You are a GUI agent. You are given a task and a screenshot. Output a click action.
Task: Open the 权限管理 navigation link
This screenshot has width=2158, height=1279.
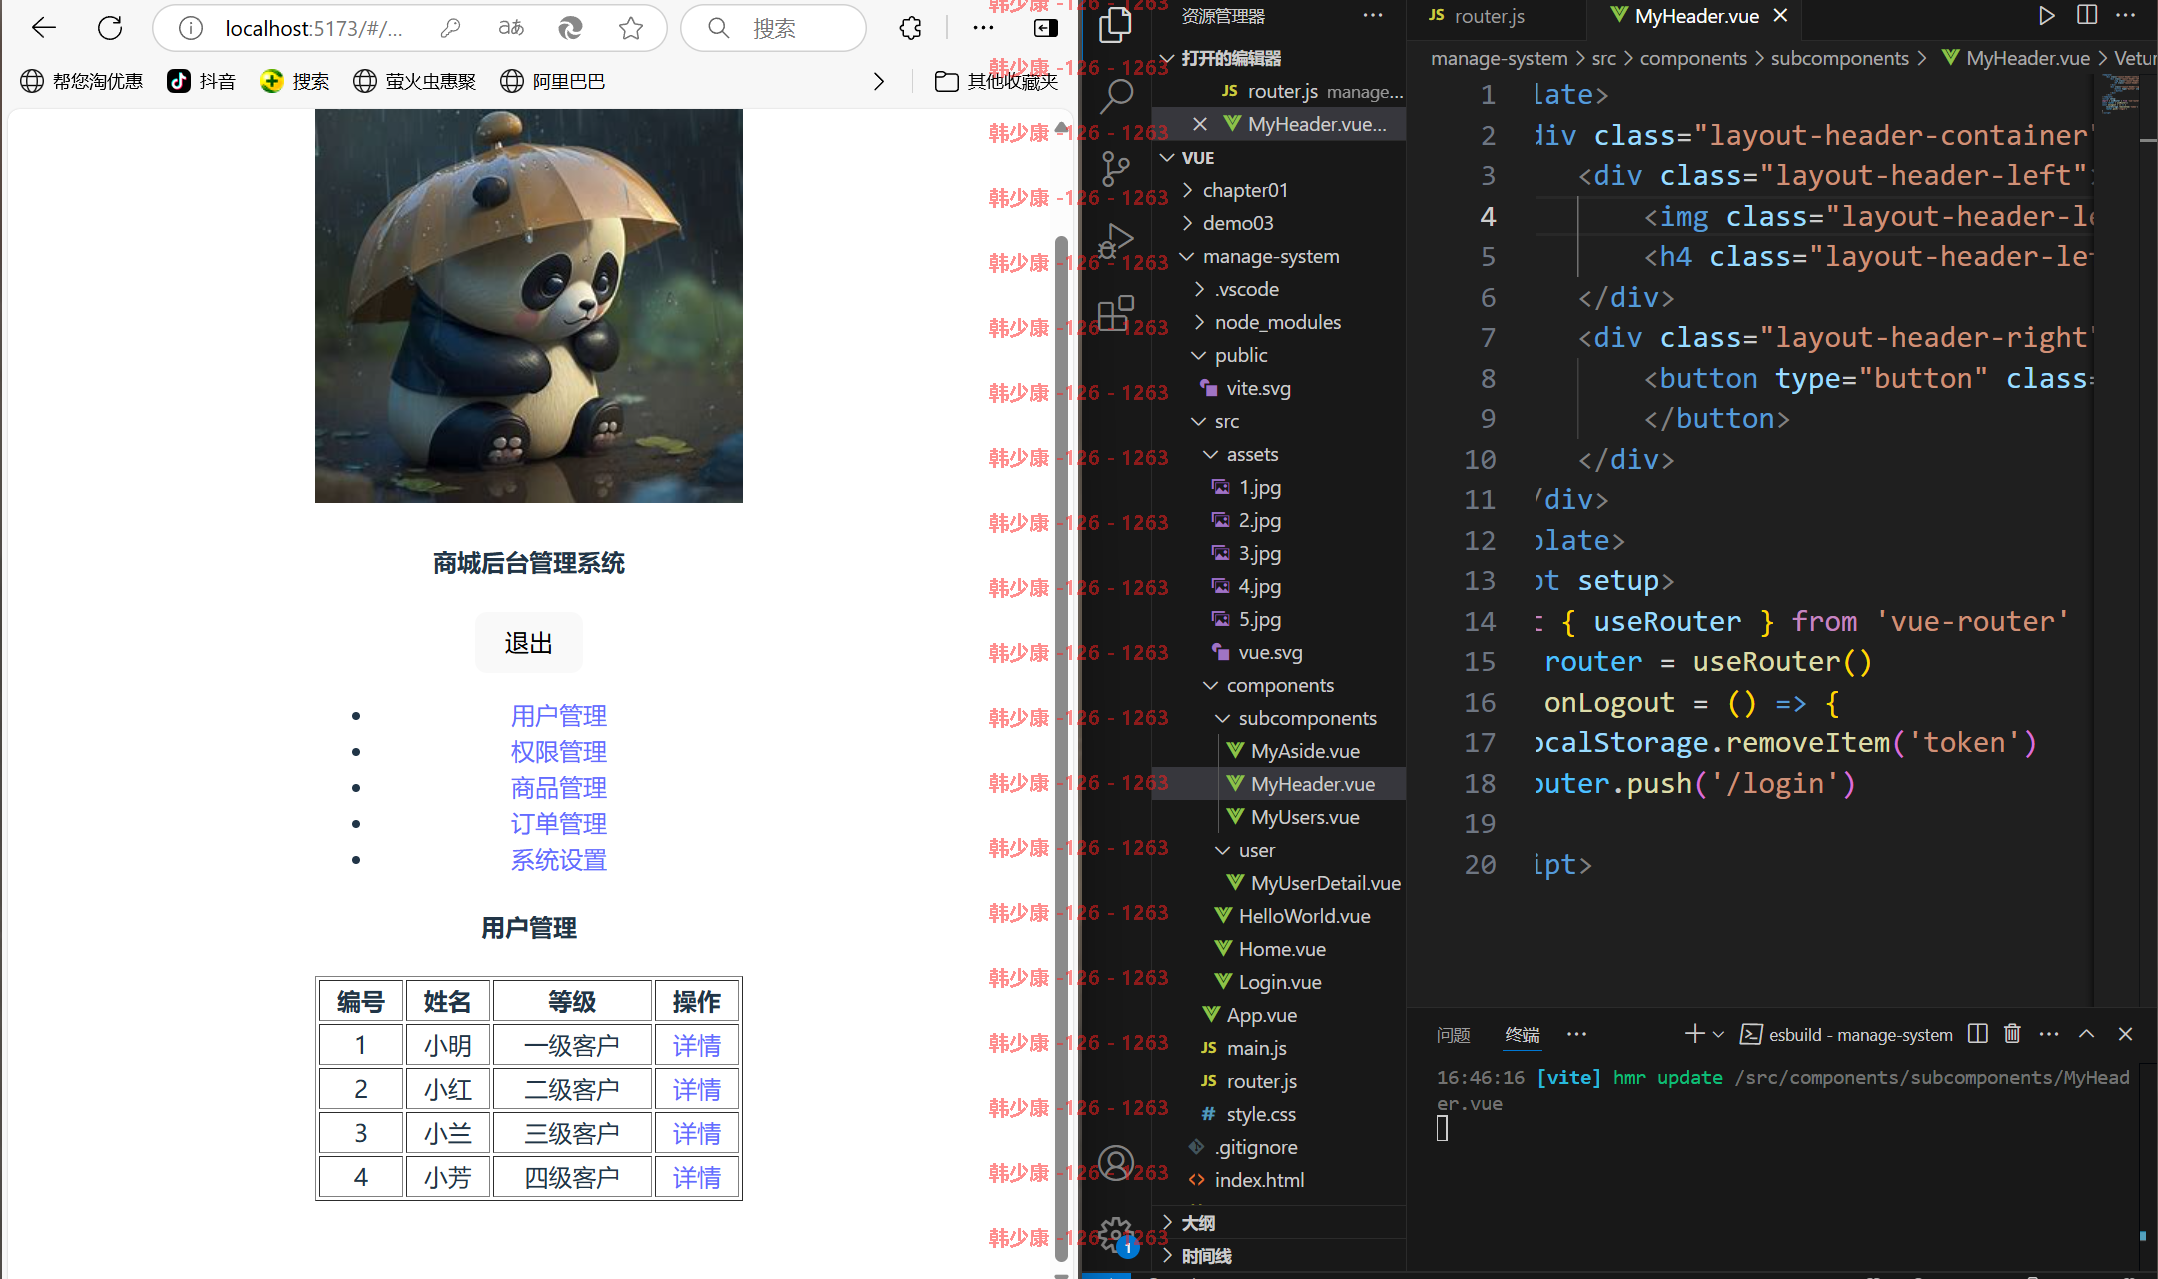click(x=558, y=752)
